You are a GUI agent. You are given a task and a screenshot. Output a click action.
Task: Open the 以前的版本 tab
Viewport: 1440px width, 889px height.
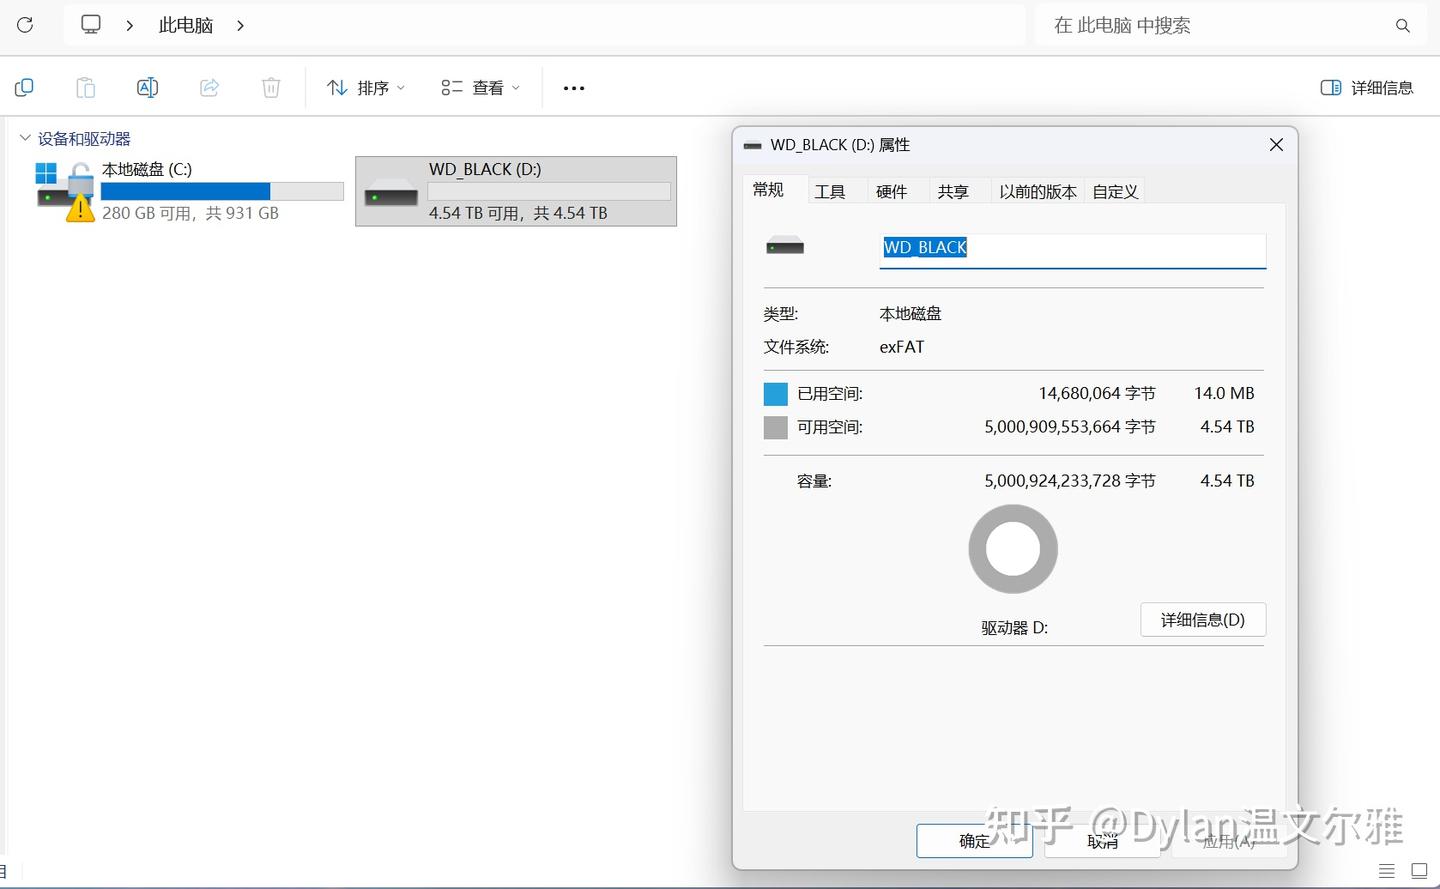coord(1038,191)
